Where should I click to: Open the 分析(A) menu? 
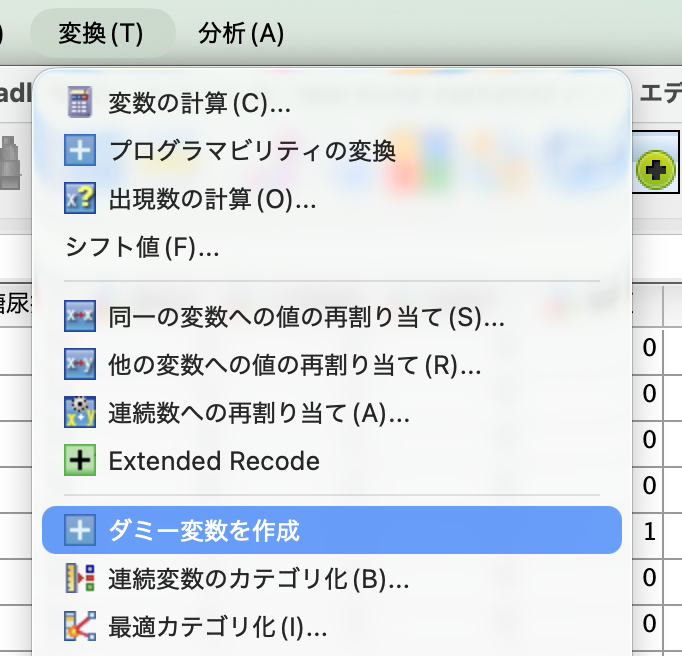(x=241, y=33)
